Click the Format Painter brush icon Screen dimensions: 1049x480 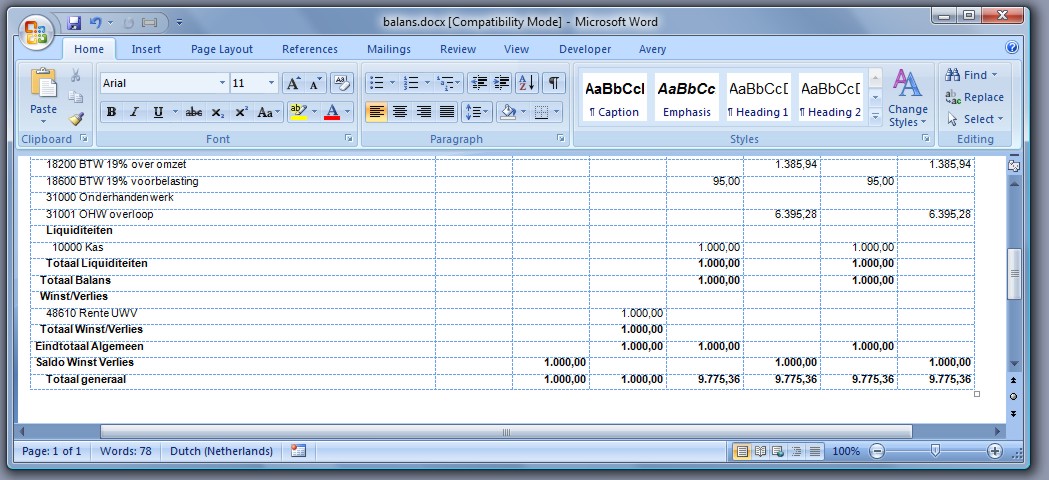(x=76, y=118)
